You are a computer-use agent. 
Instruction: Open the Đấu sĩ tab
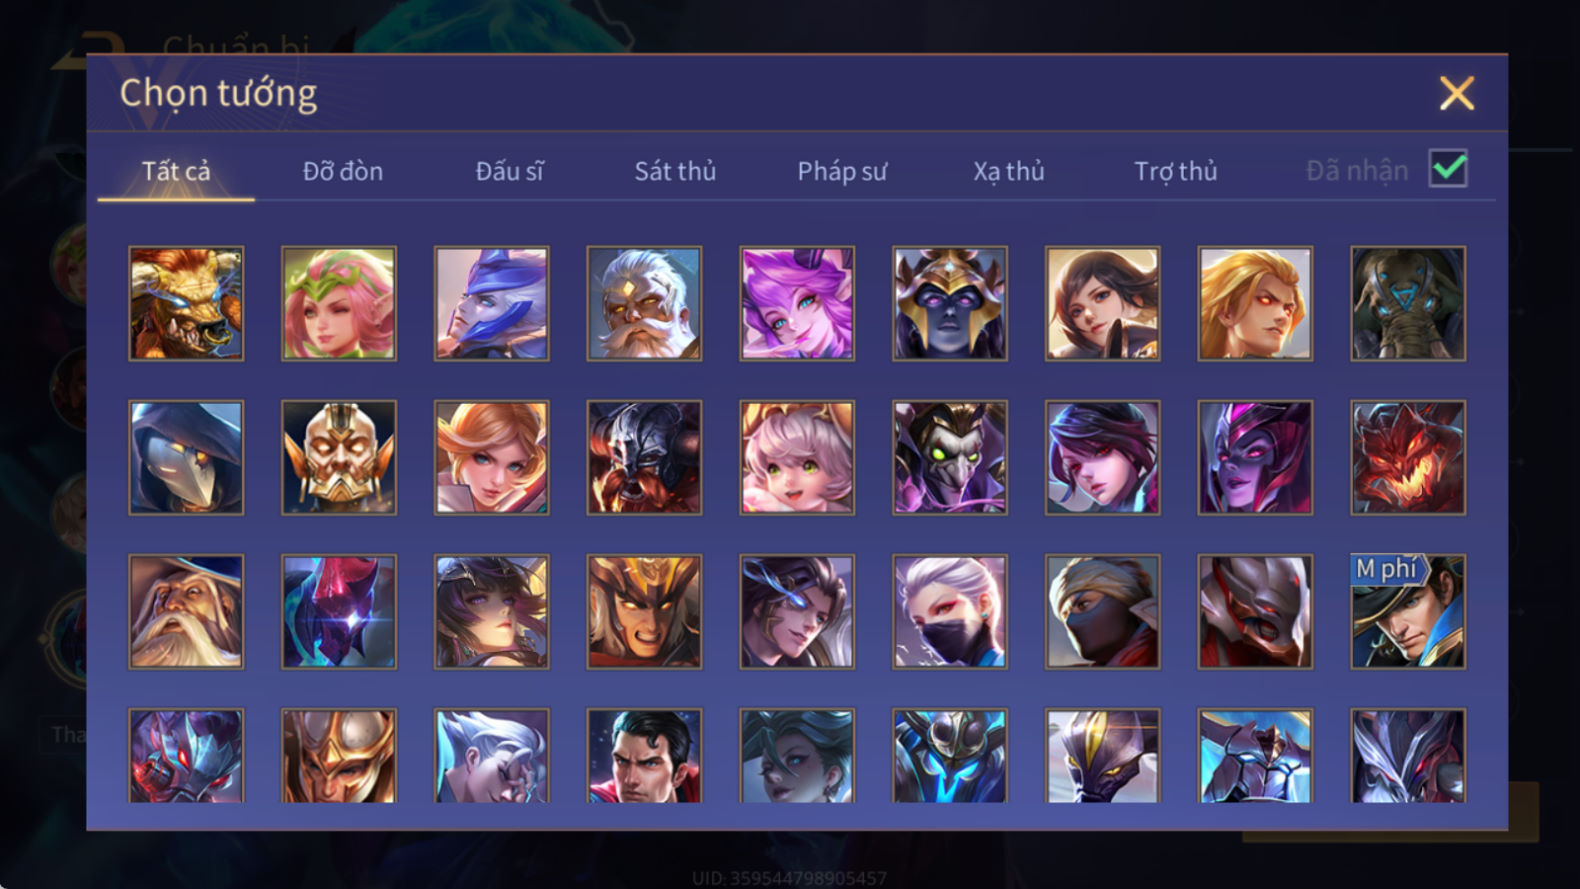click(509, 171)
